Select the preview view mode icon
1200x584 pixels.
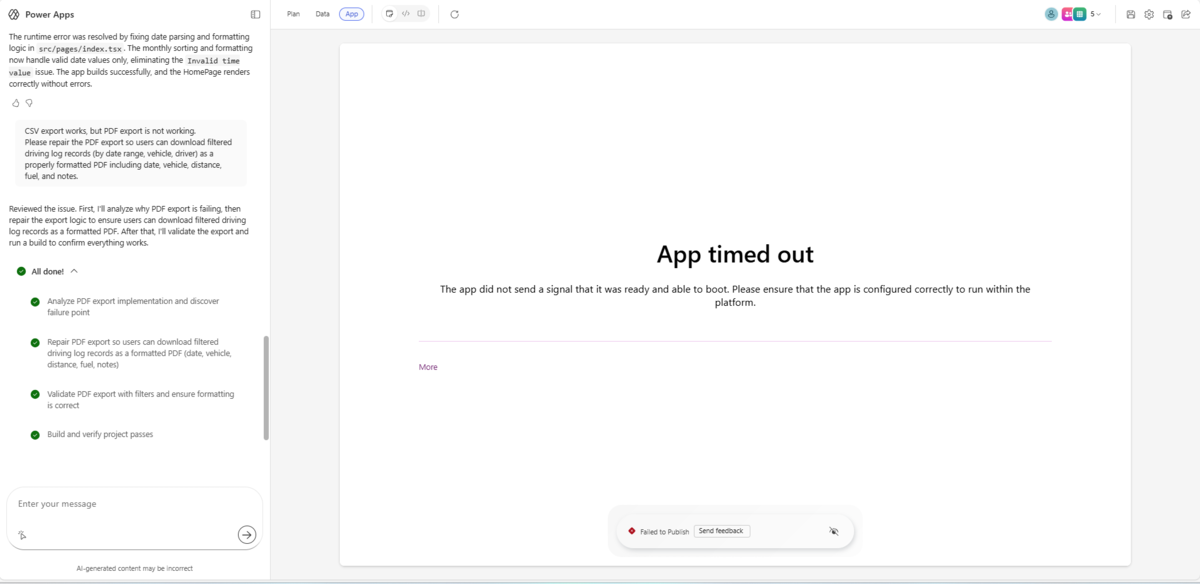pos(390,14)
